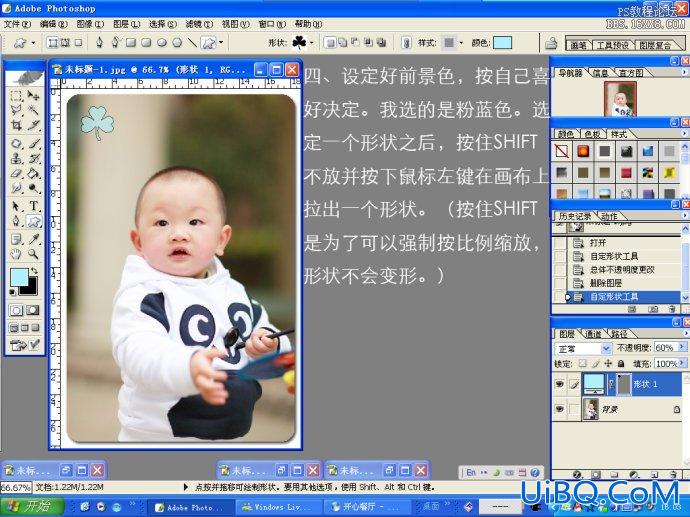Open the custom shape picker dropdown
690x517 pixels.
tap(312, 43)
